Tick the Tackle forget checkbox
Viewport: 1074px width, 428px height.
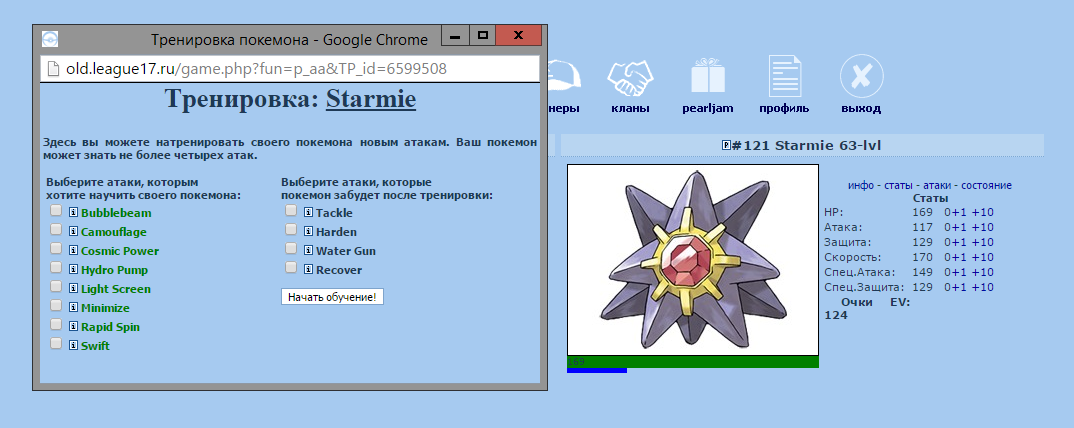click(291, 211)
